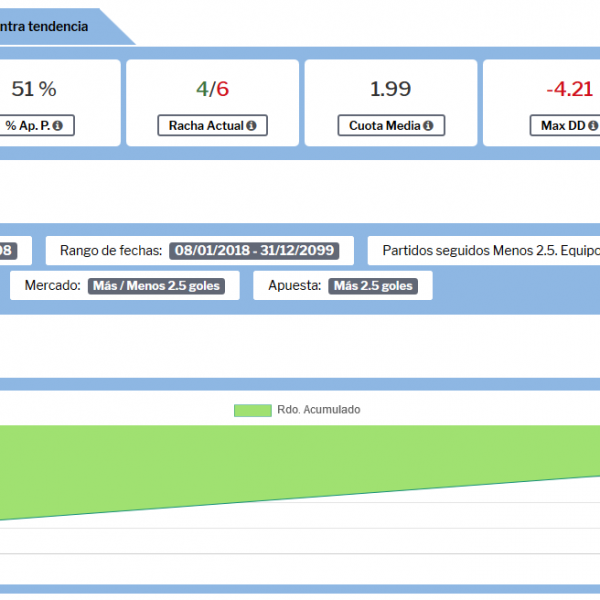The image size is (600, 600).
Task: Click the % Ap. P. label button
Action: pyautogui.click(x=36, y=125)
